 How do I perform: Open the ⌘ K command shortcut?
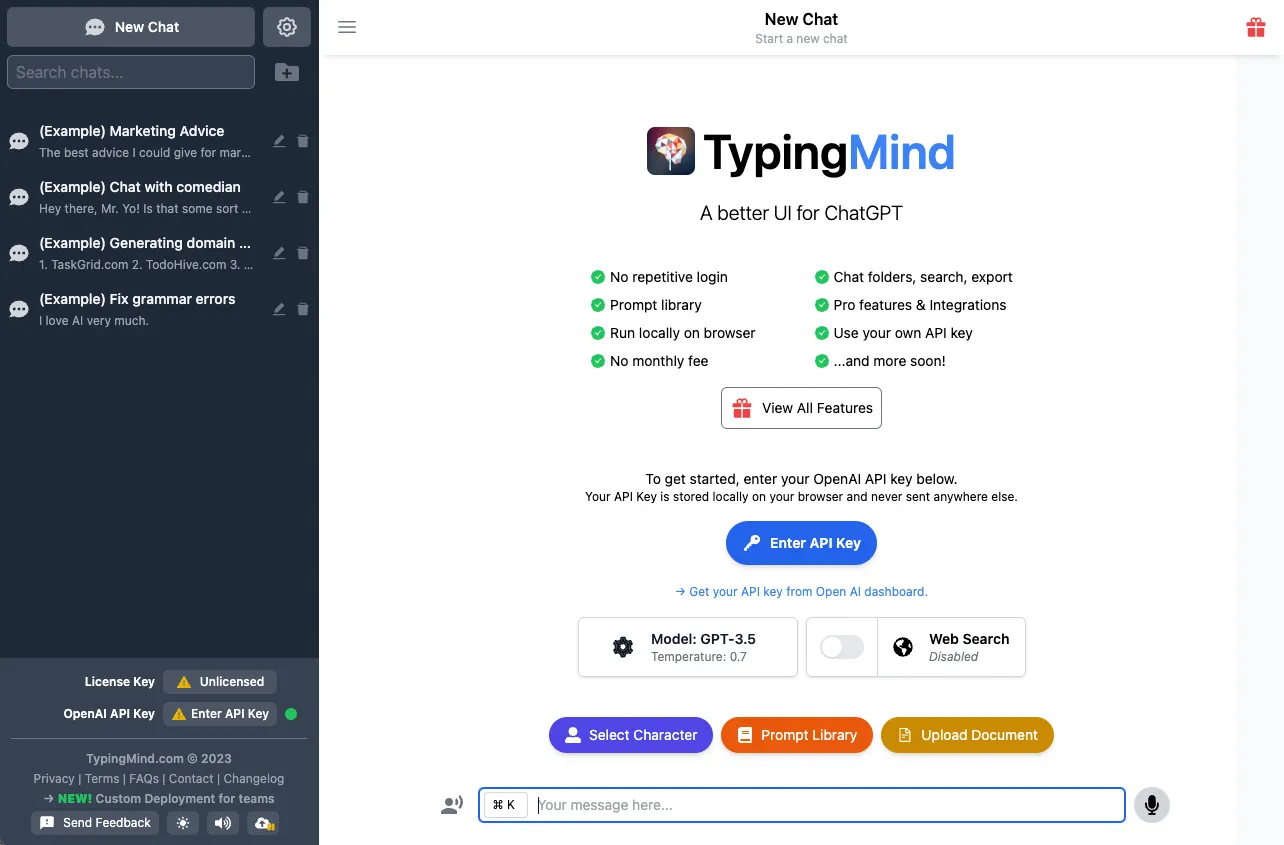[505, 805]
